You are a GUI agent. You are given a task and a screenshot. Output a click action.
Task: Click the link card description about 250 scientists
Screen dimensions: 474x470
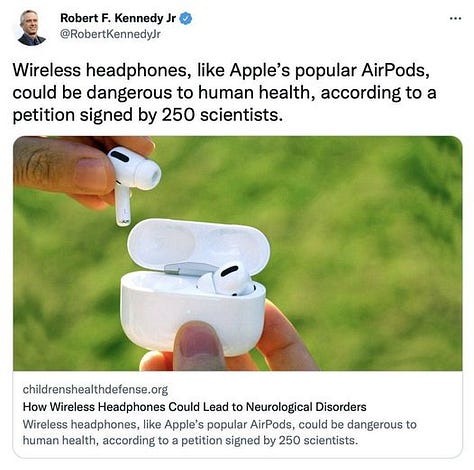pos(220,432)
